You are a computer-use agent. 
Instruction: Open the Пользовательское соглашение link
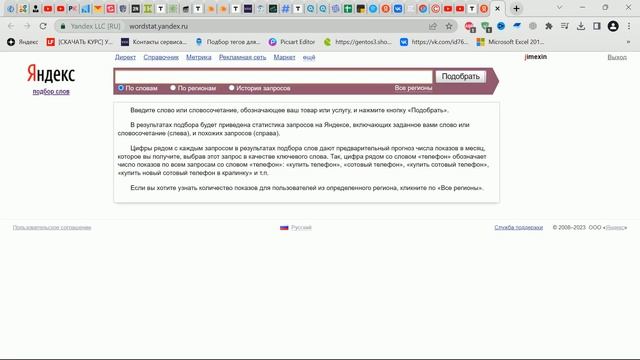pyautogui.click(x=52, y=227)
